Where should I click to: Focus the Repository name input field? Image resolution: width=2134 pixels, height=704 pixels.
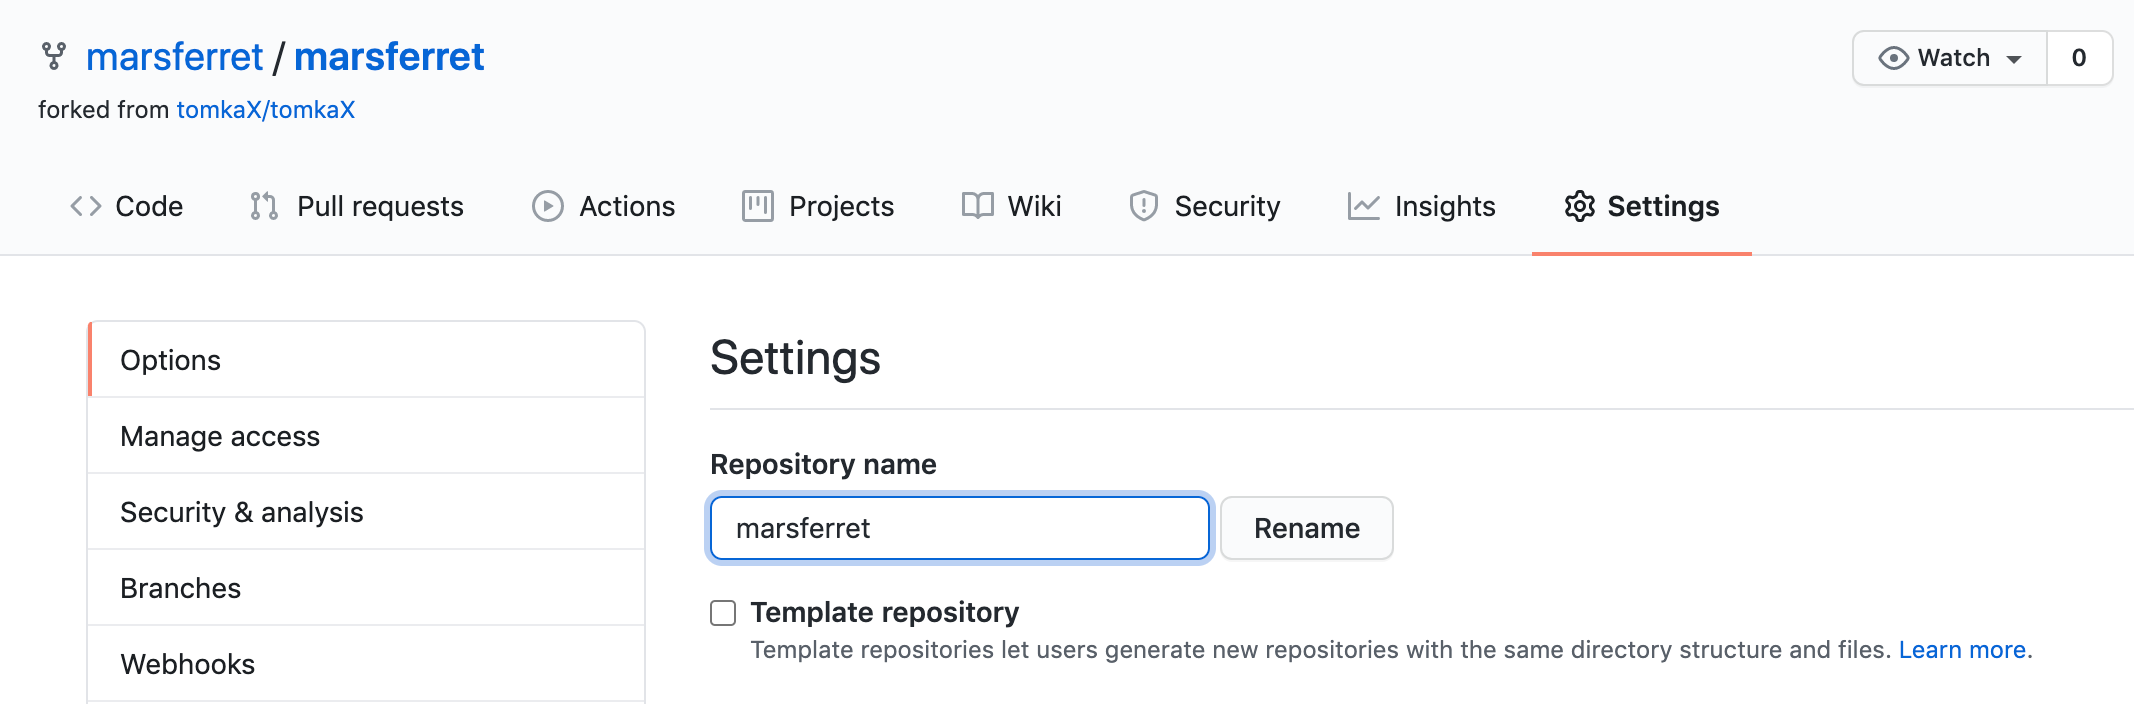[960, 528]
